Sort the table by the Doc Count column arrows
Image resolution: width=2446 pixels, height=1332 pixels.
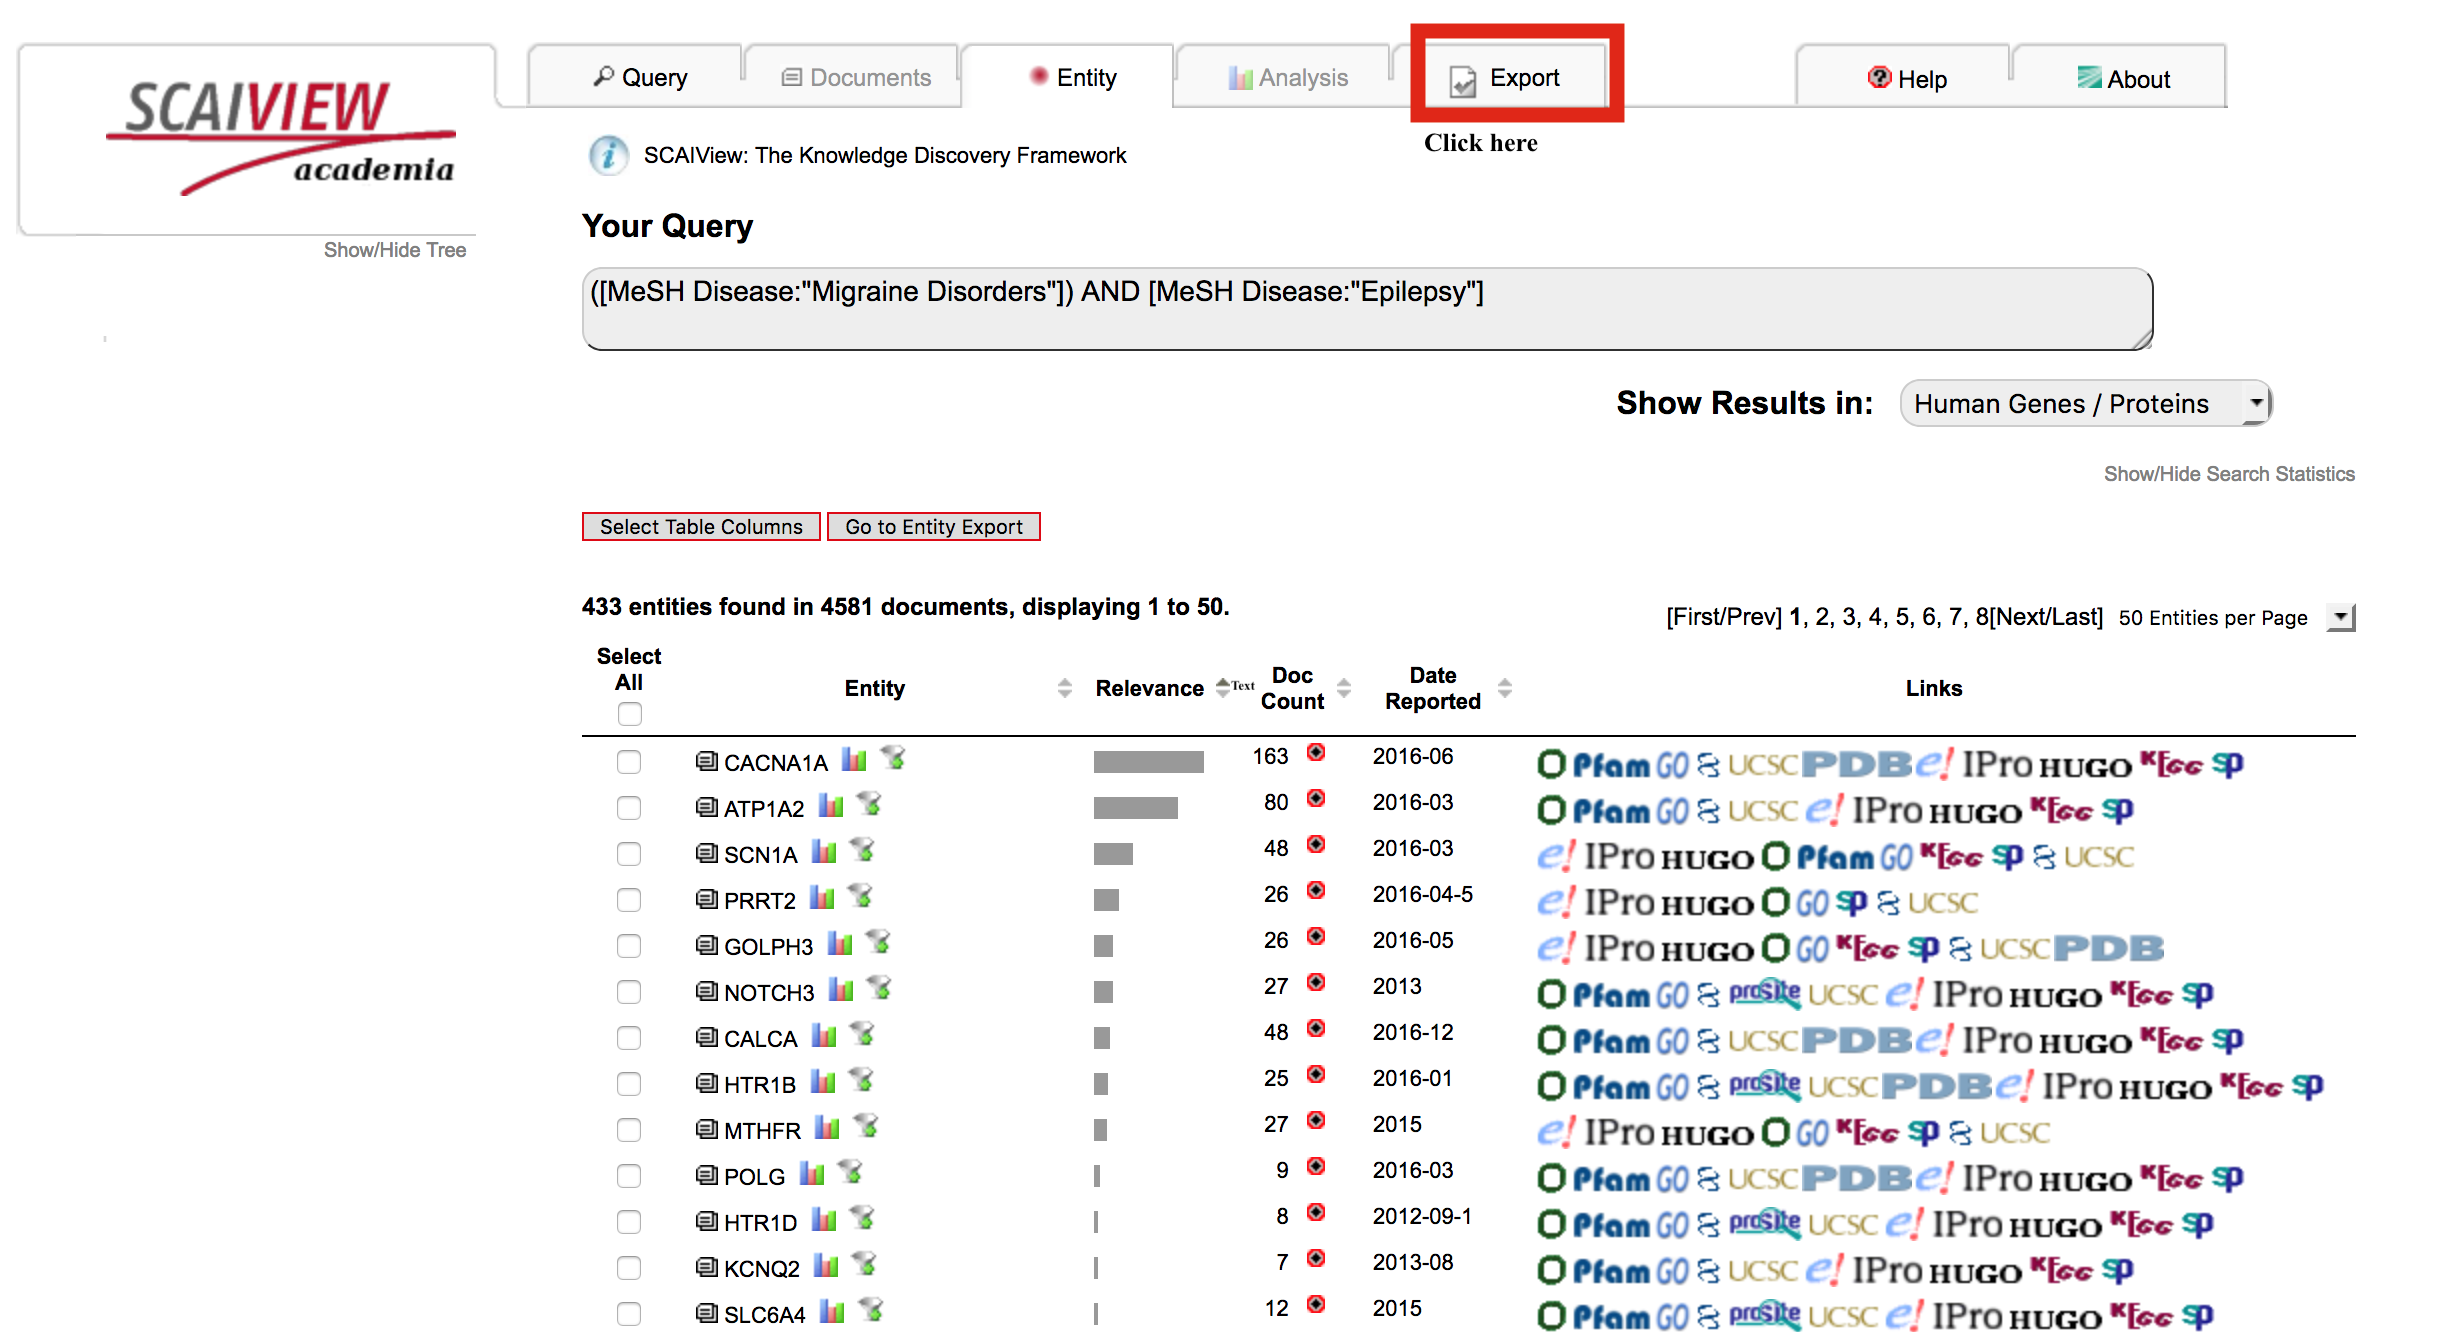click(x=1344, y=688)
